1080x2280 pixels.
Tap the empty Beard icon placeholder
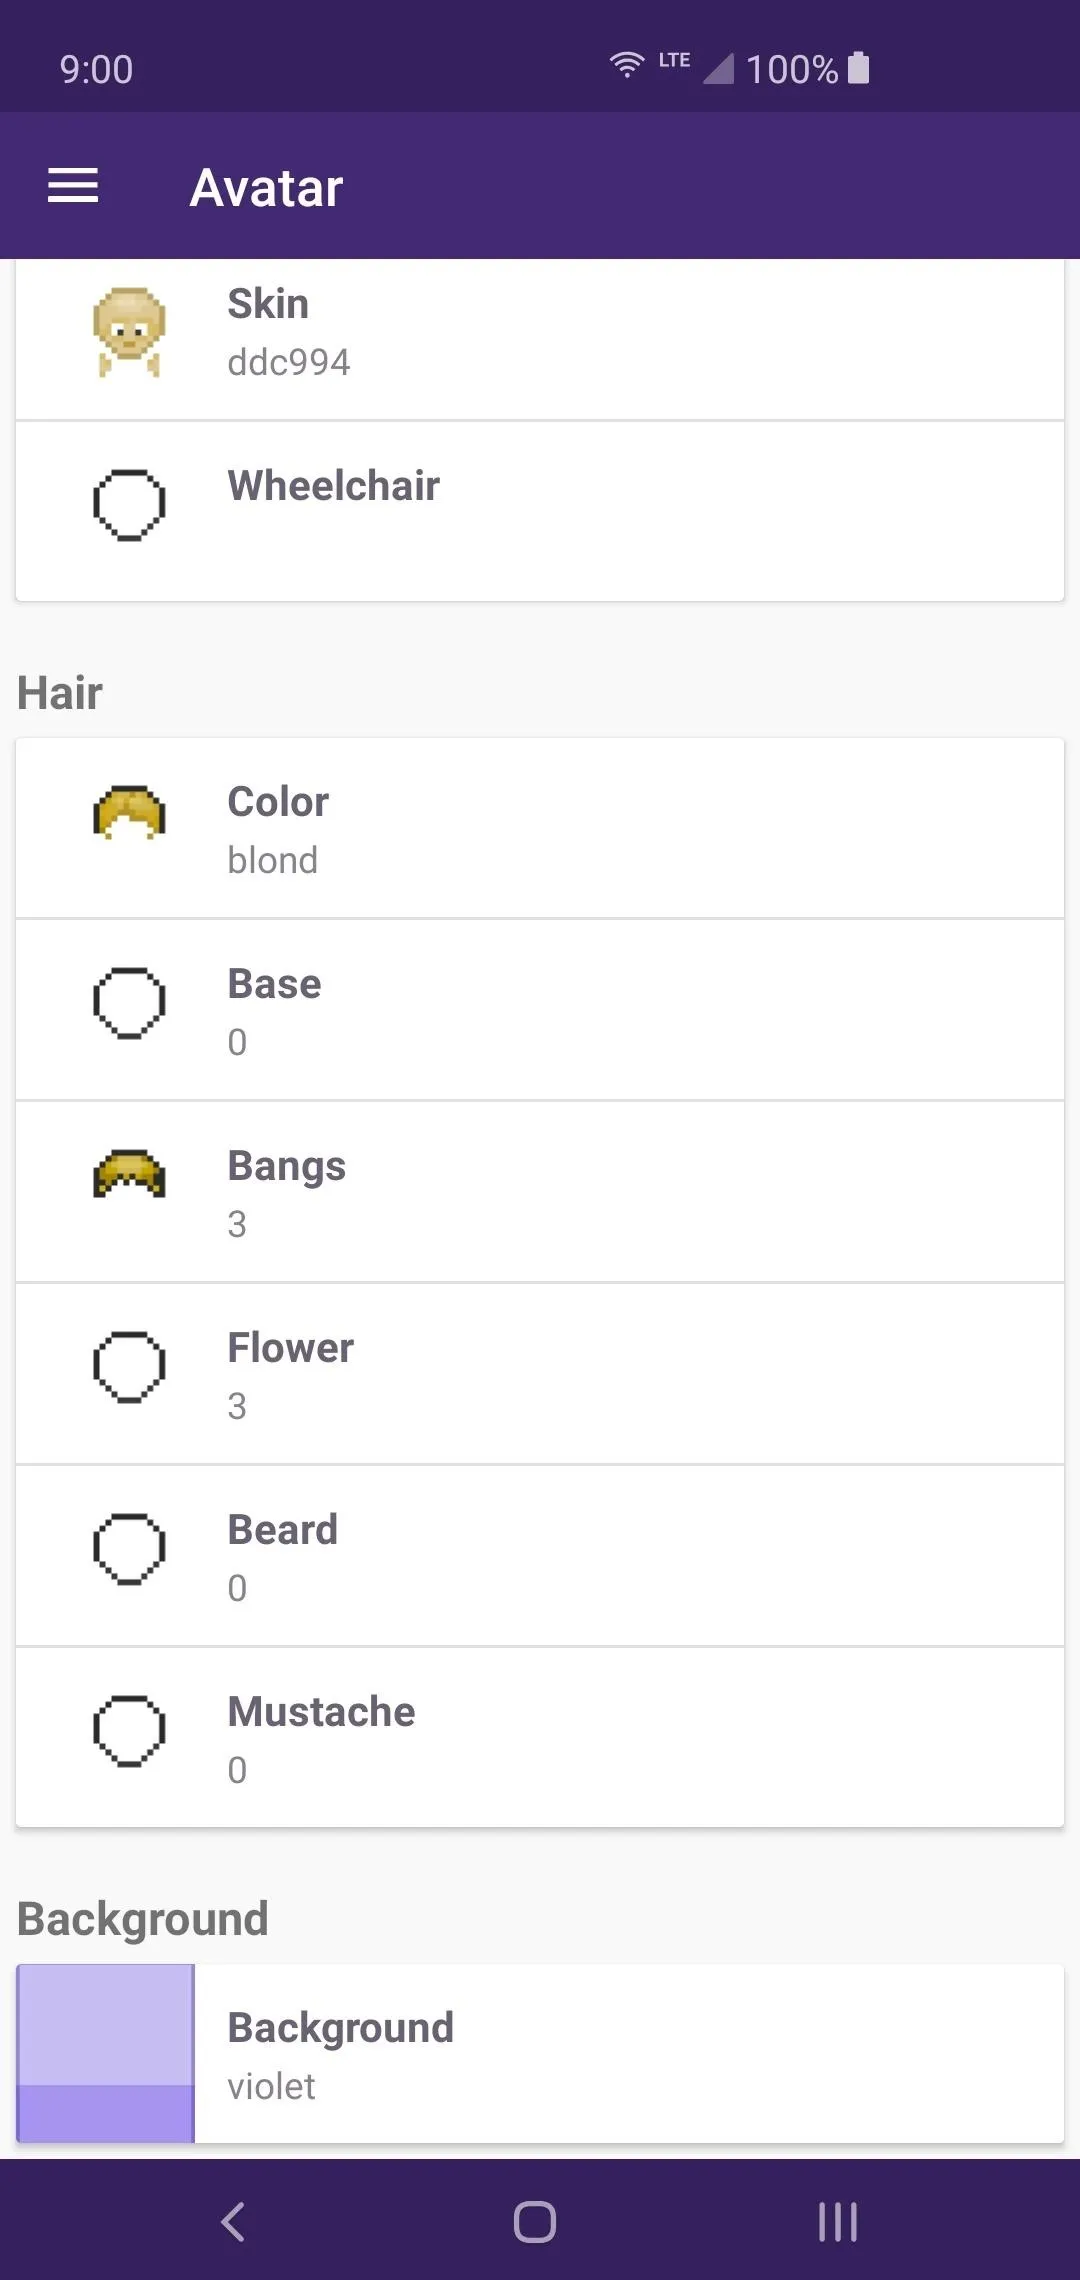click(129, 1548)
